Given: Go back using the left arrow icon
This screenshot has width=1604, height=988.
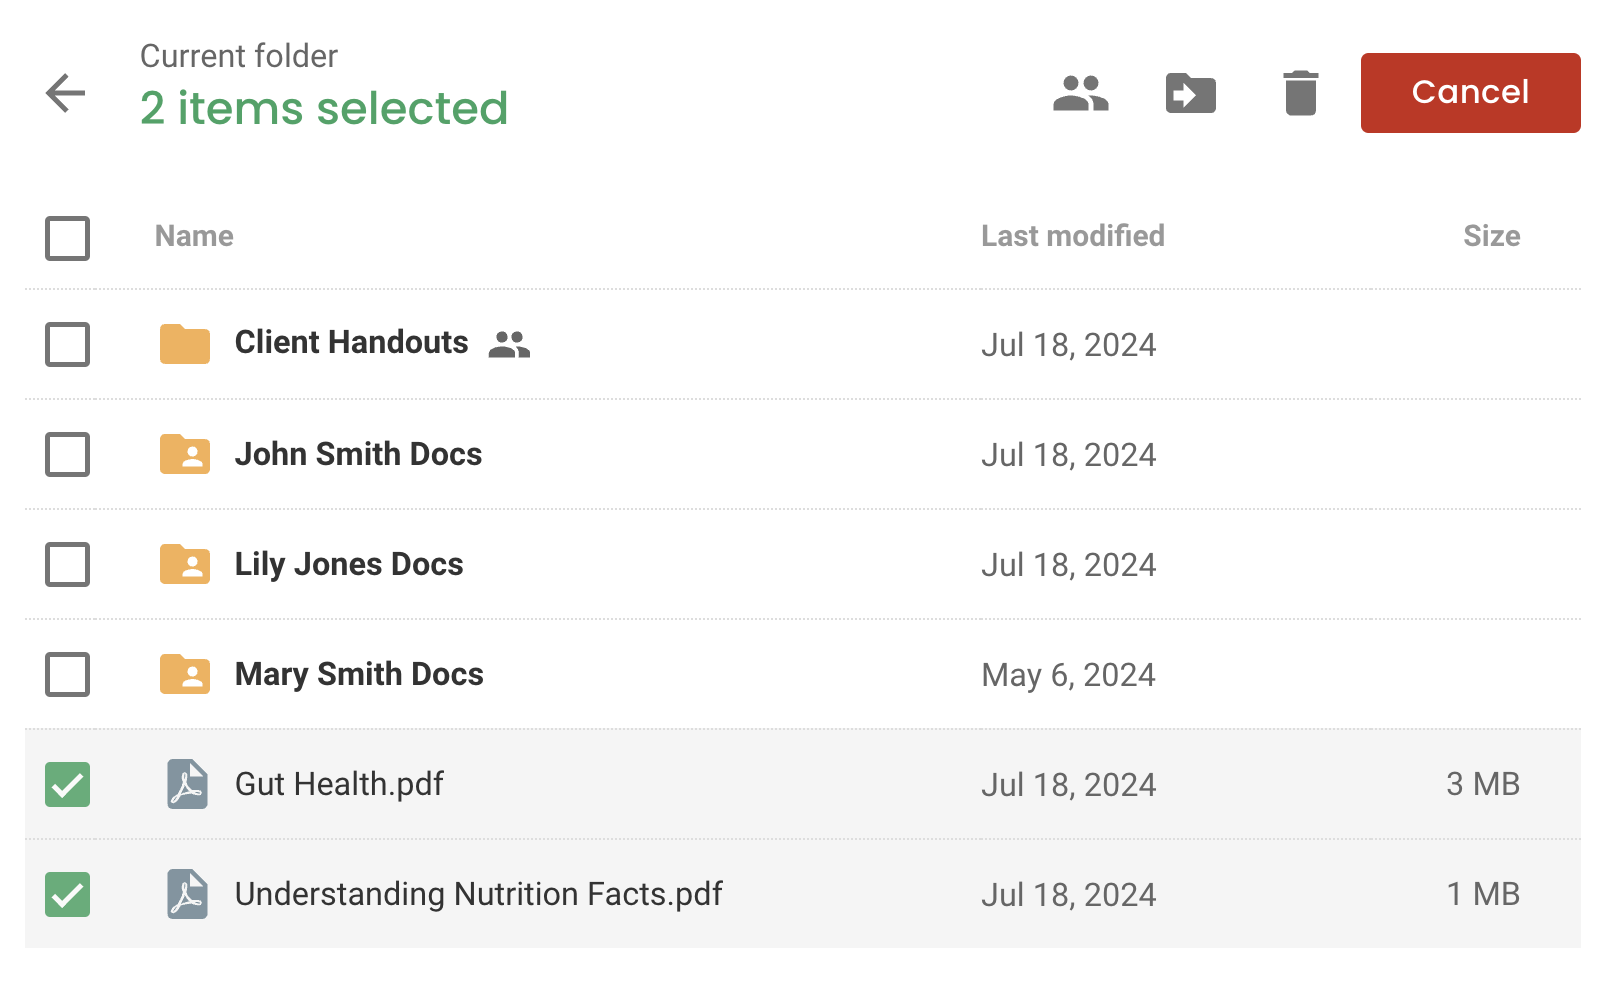Looking at the screenshot, I should pos(66,93).
